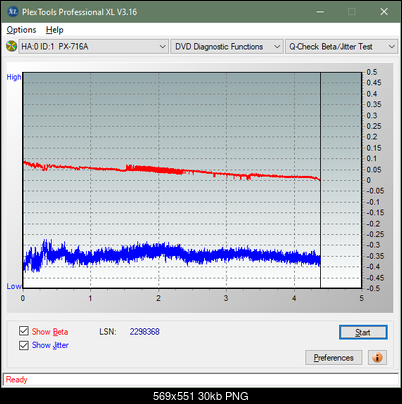
Task: Close the PlexTools Professional window
Action: pyautogui.click(x=384, y=12)
